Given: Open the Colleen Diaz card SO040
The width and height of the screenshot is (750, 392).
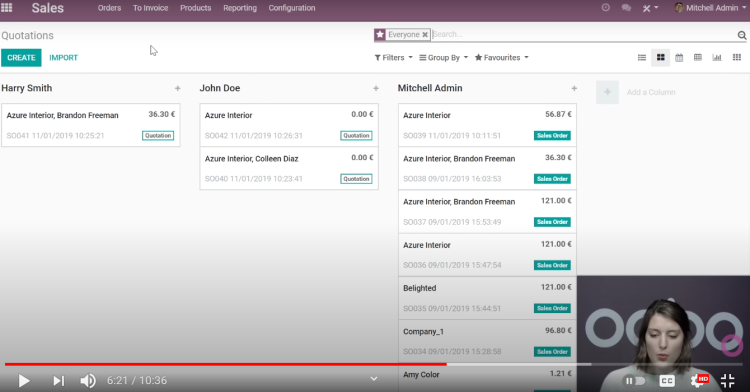Looking at the screenshot, I should (289, 168).
